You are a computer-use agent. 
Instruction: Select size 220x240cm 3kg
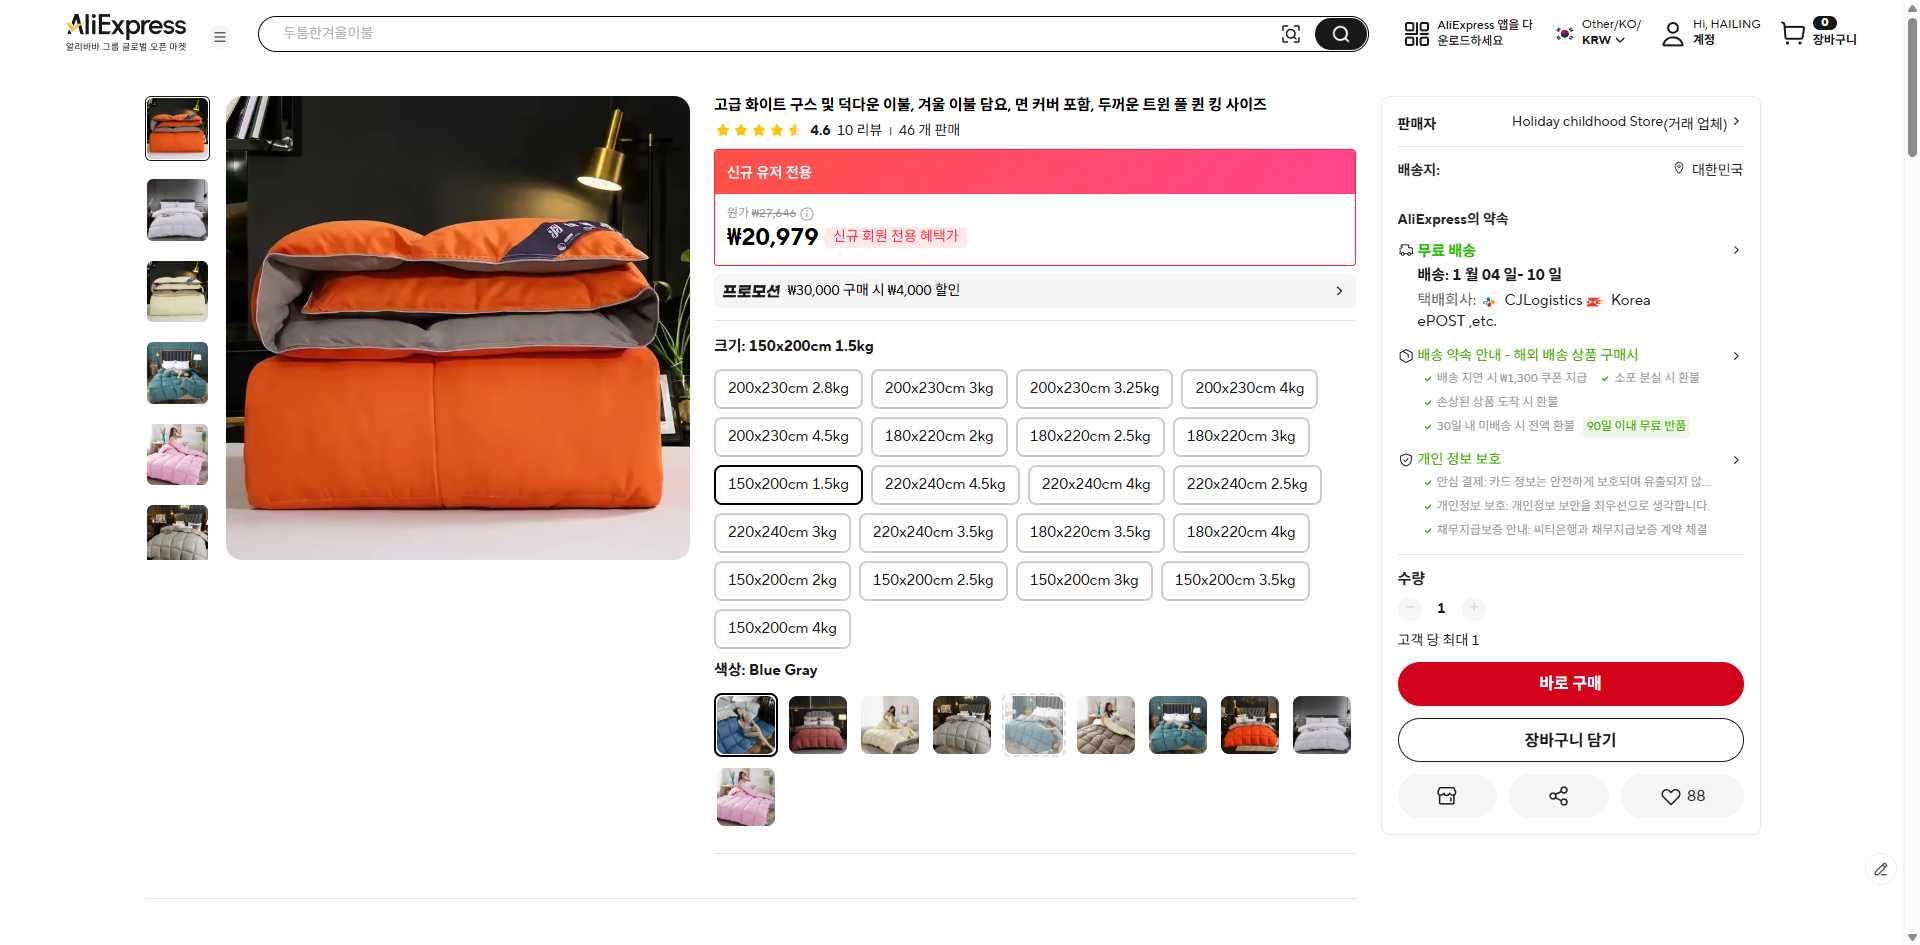782,532
